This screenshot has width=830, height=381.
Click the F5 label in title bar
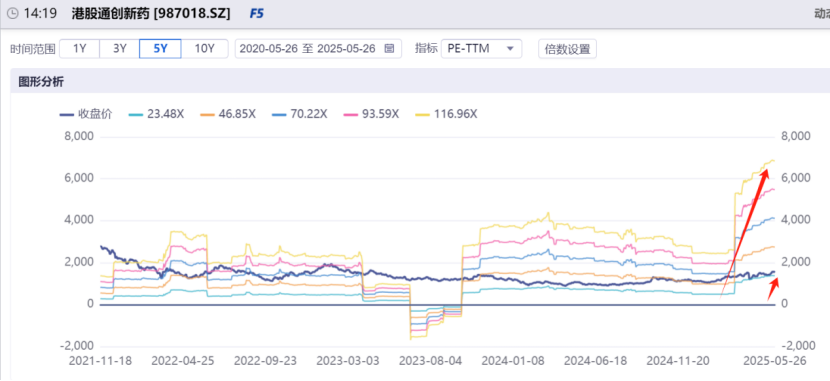[256, 14]
